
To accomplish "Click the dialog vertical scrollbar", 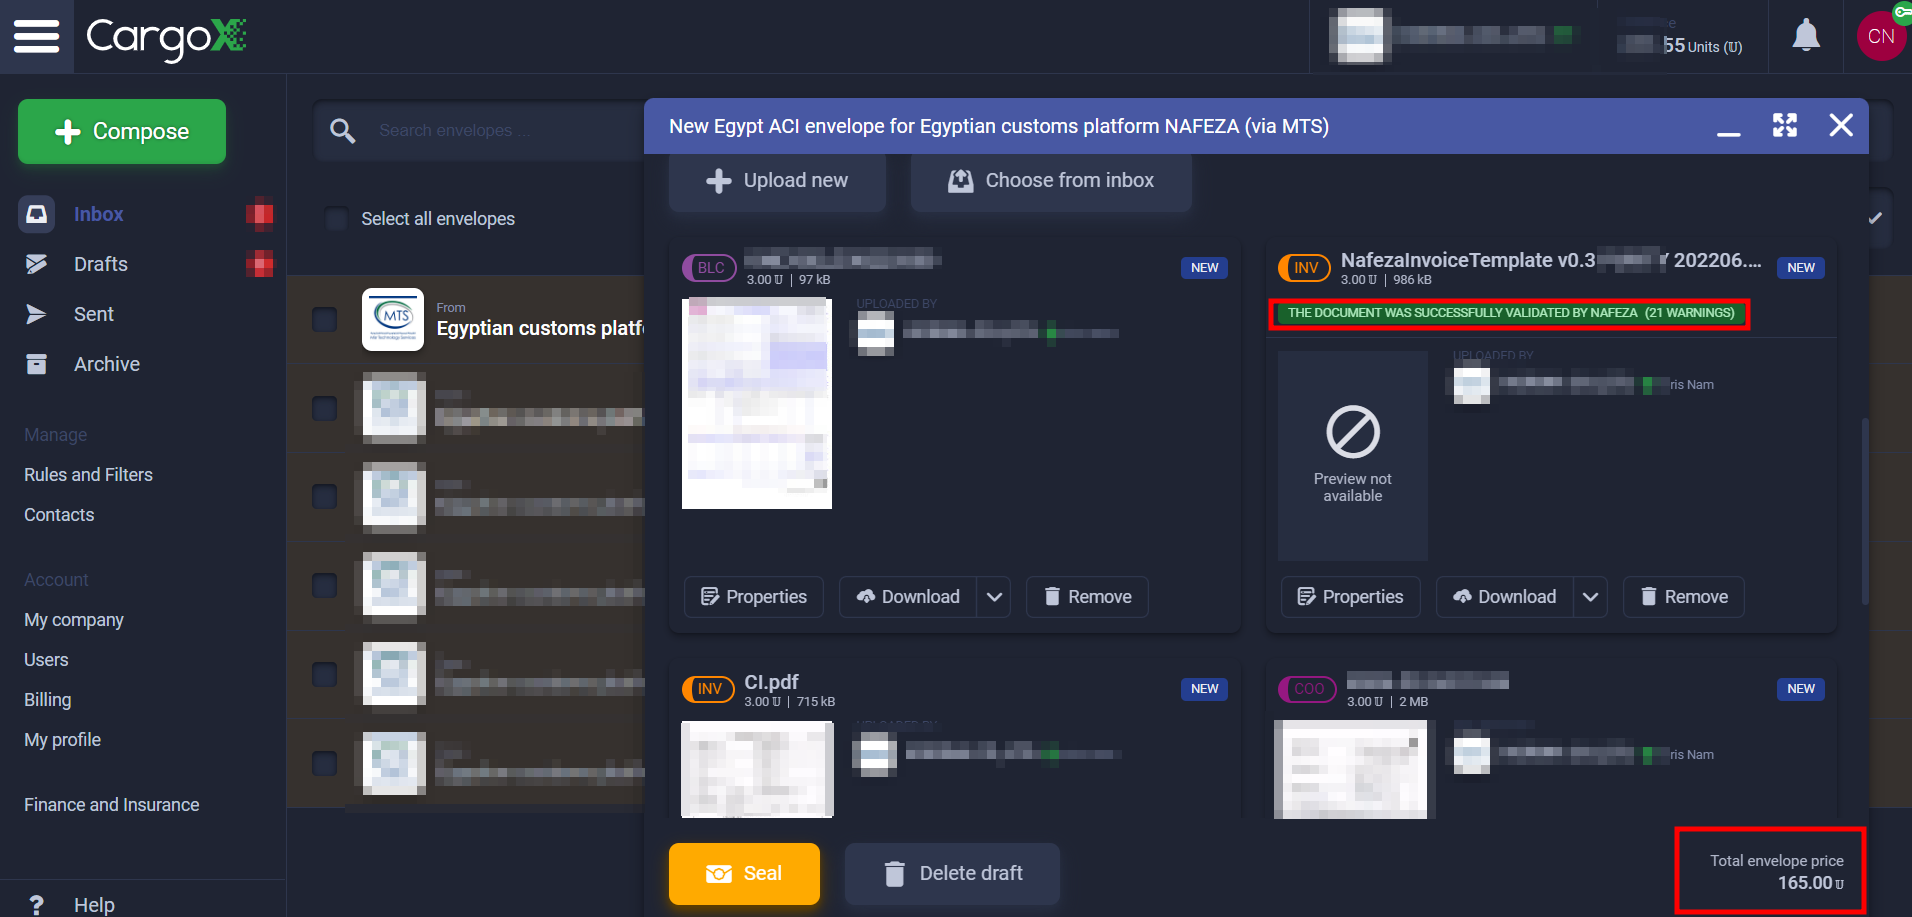I will coord(1865,511).
